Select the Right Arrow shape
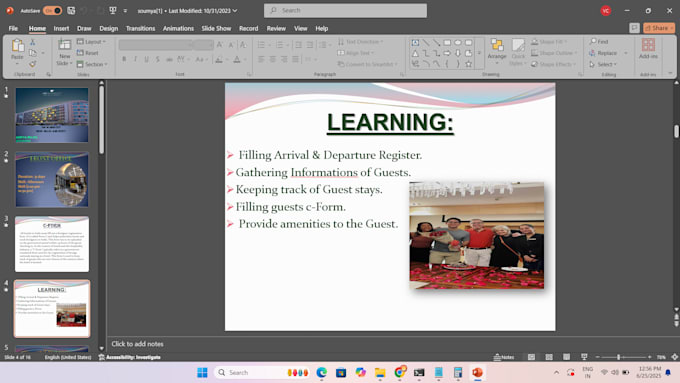This screenshot has height=383, width=680. click(447, 53)
